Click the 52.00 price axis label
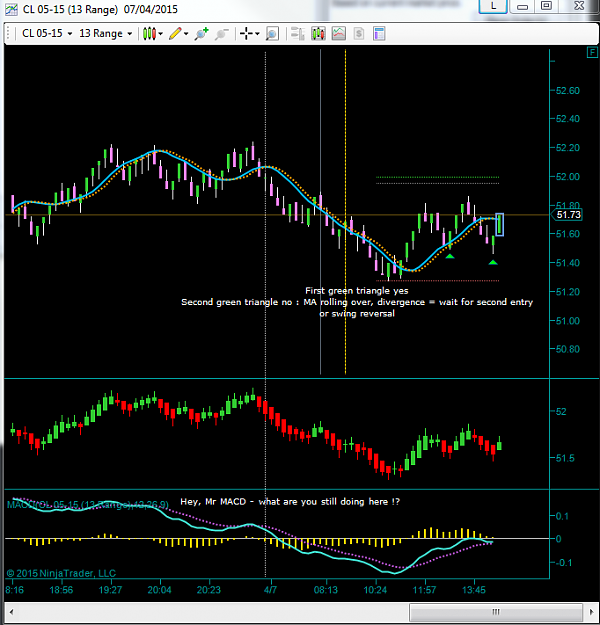 point(568,177)
